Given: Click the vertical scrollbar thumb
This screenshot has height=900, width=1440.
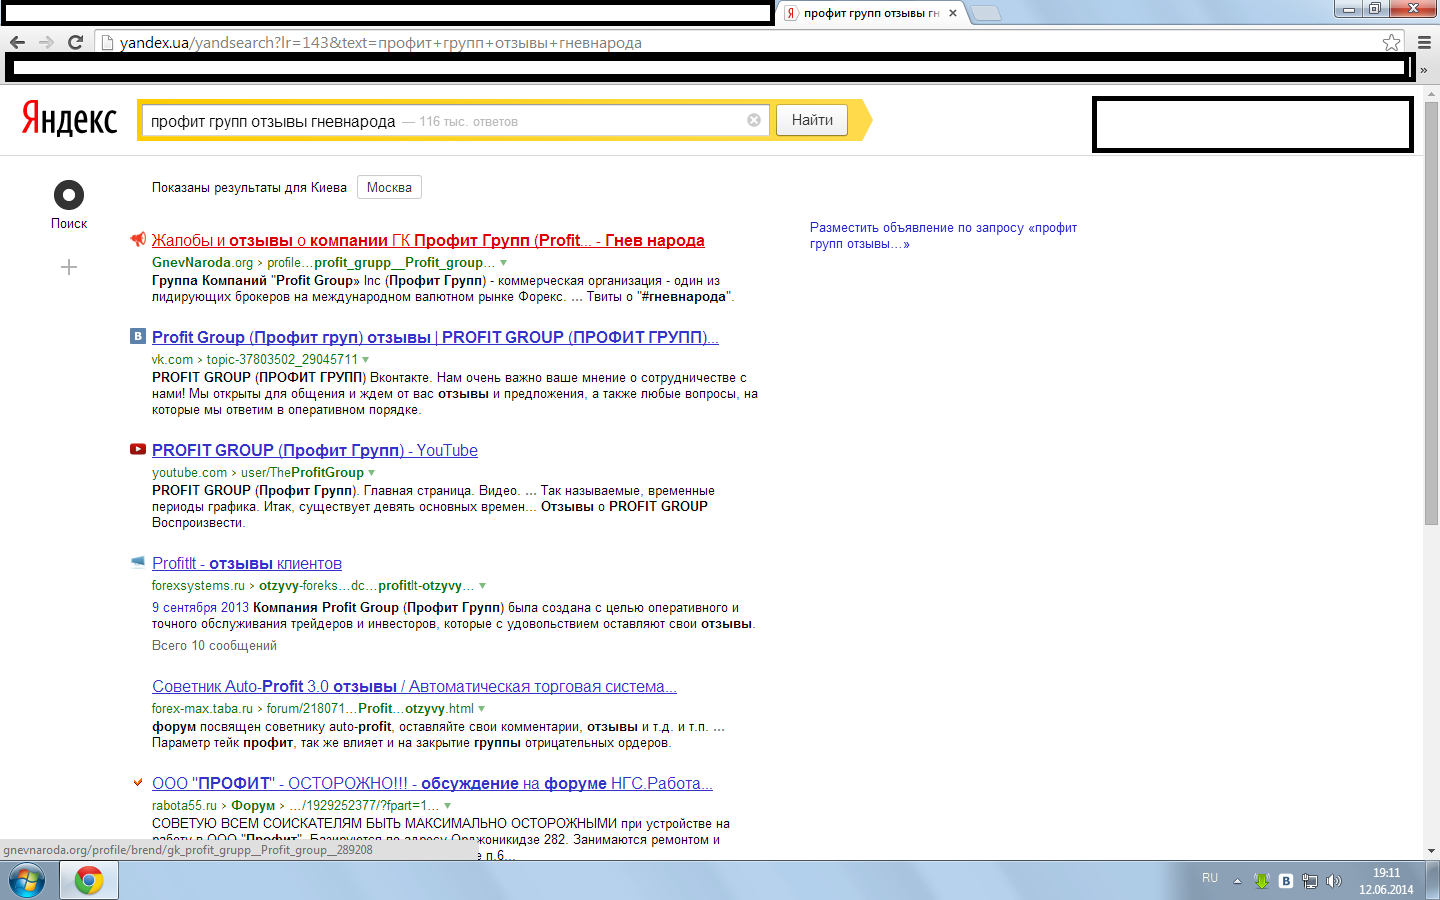Looking at the screenshot, I should pos(1431,311).
